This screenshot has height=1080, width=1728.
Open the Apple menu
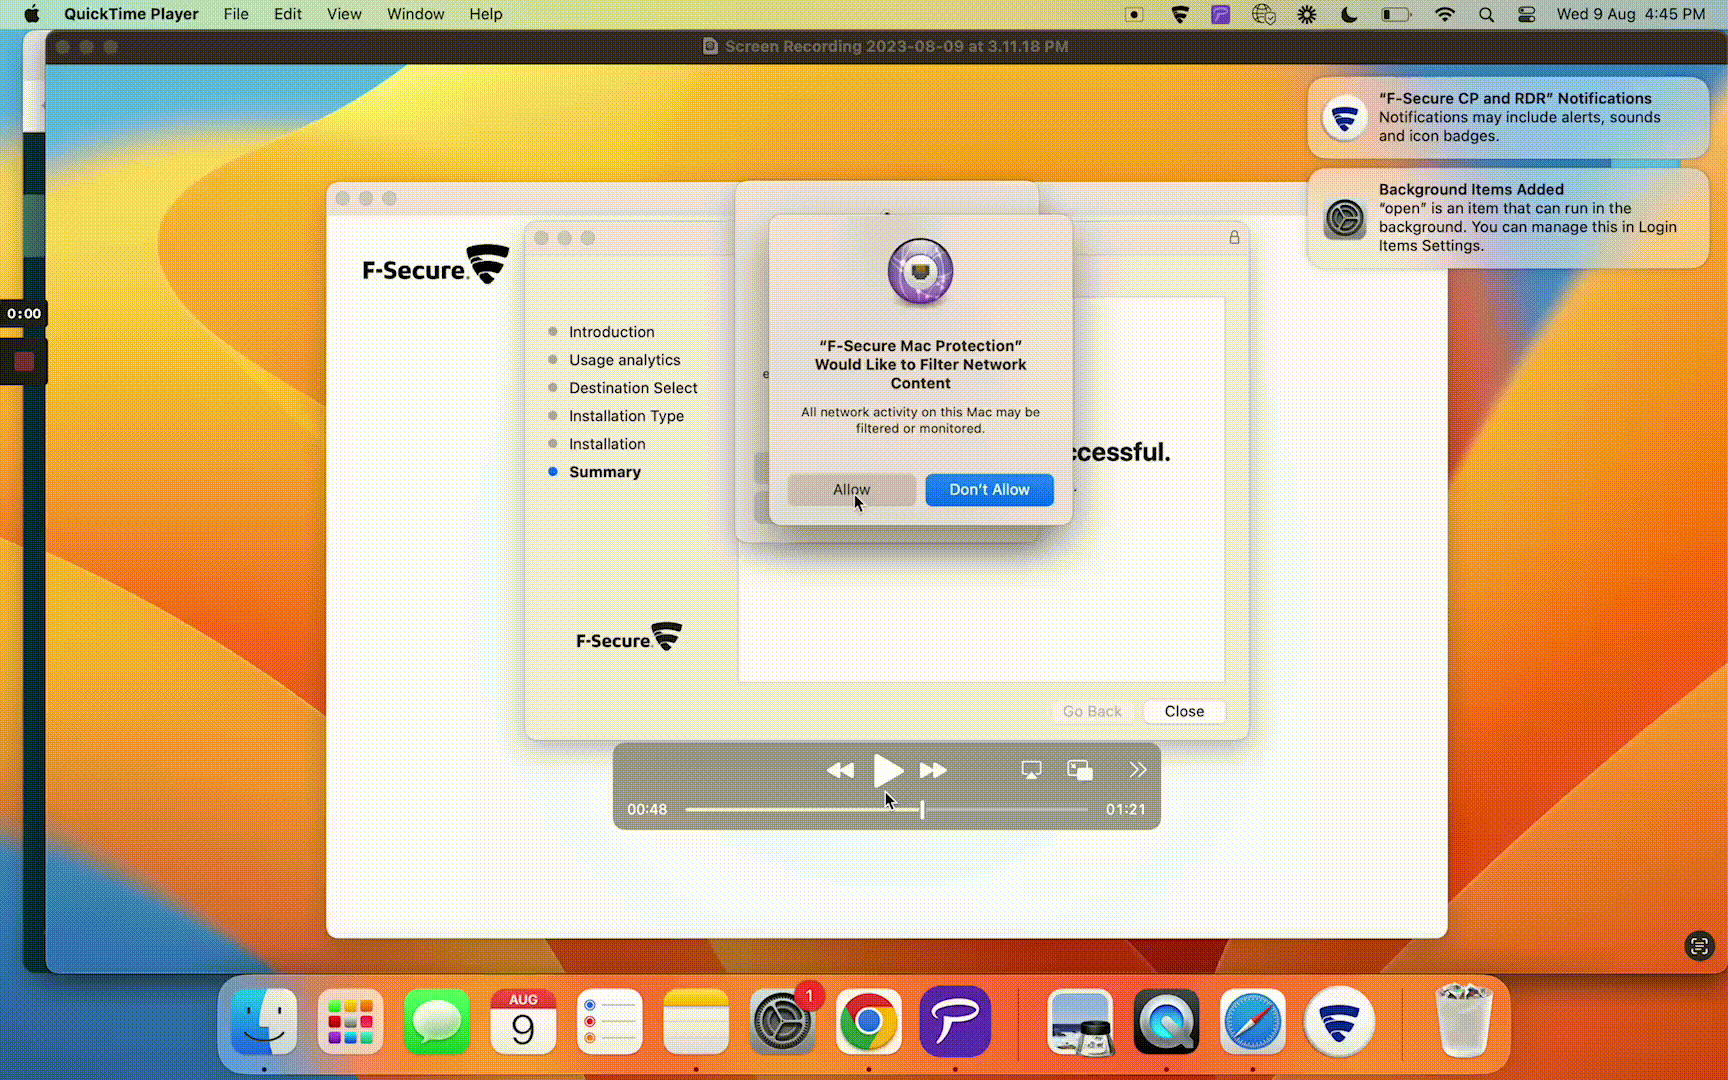pos(31,14)
